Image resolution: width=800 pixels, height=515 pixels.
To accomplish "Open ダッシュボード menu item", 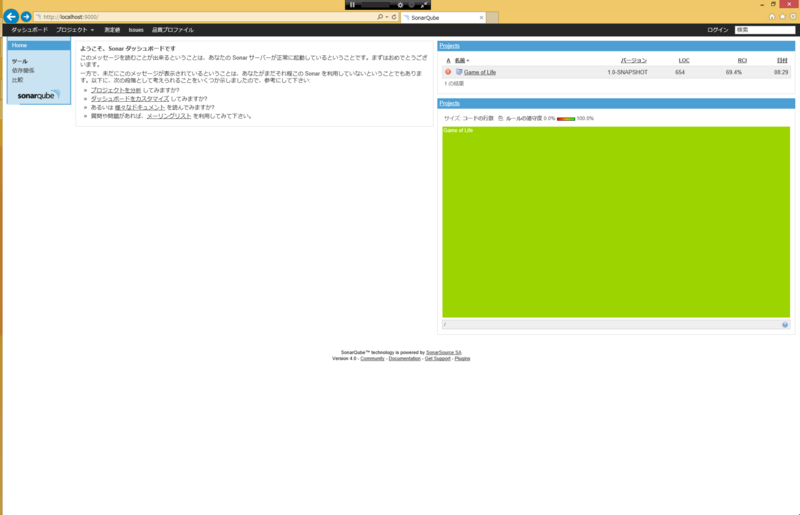I will (30, 30).
